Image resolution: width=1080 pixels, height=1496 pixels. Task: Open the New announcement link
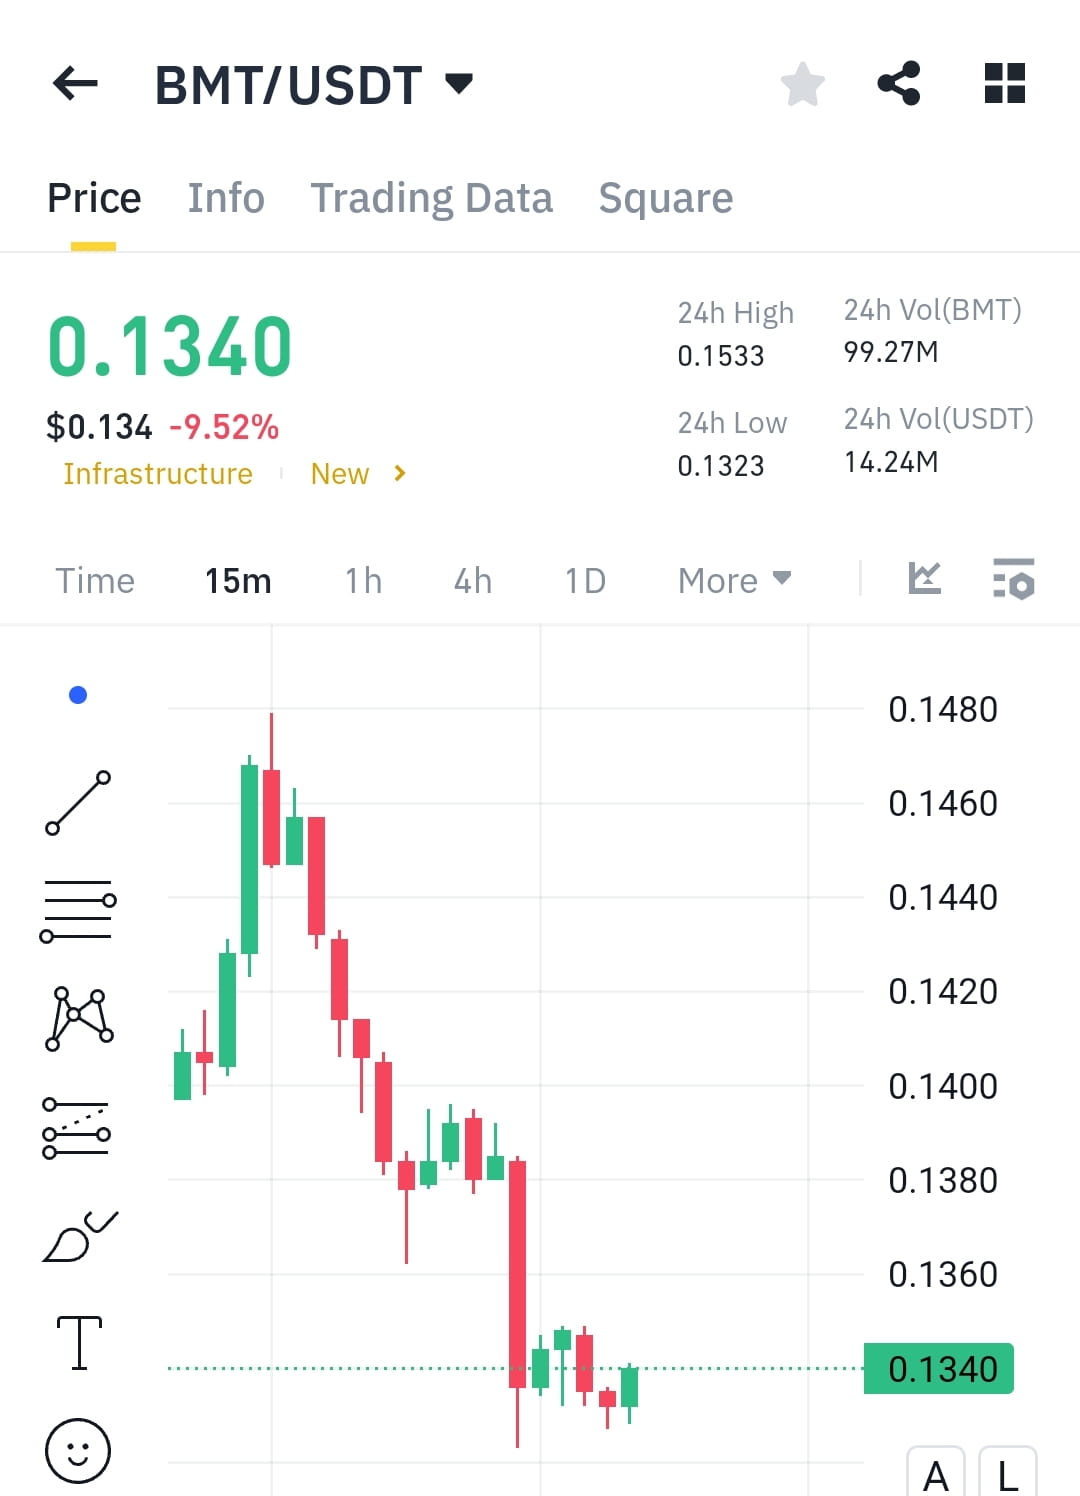pos(340,473)
